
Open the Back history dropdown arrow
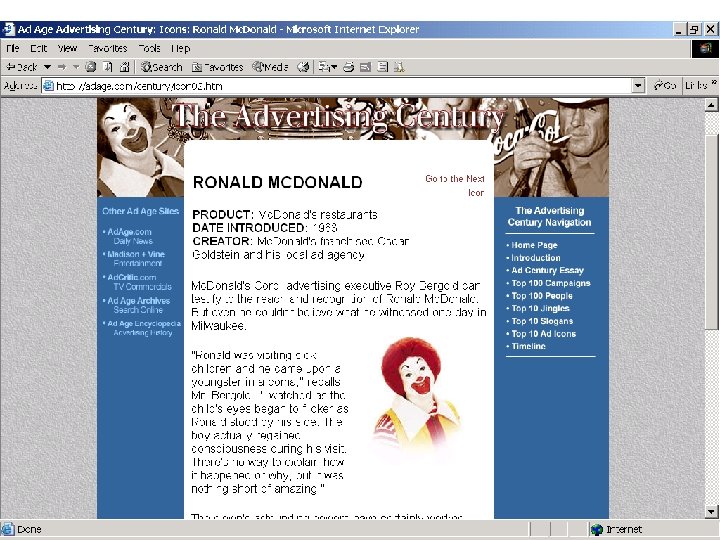pos(47,67)
